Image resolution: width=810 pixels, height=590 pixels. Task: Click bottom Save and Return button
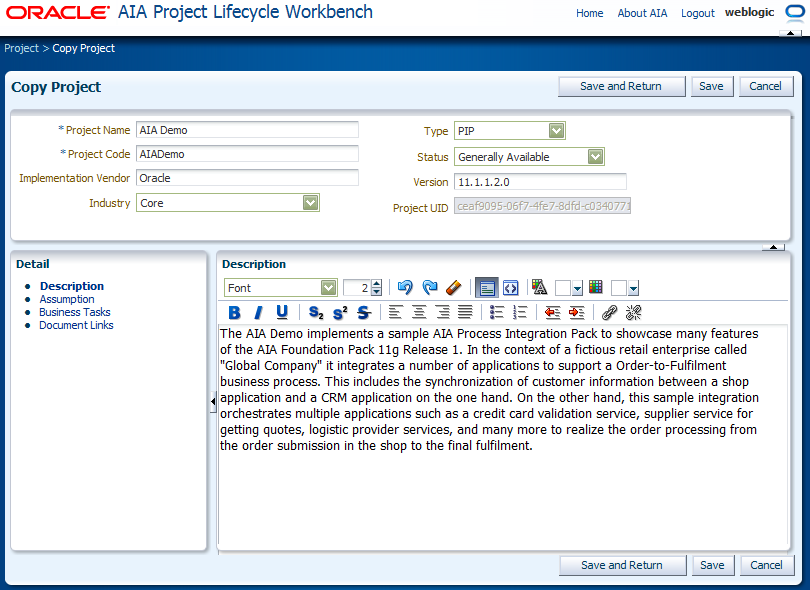(x=622, y=565)
